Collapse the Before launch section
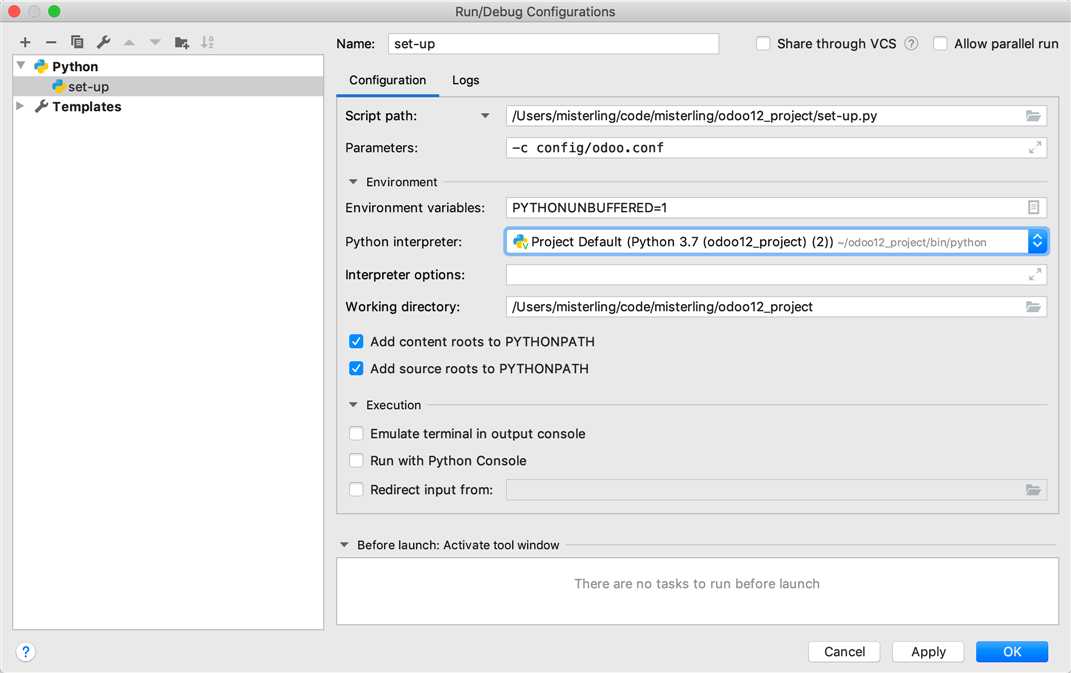 [344, 545]
